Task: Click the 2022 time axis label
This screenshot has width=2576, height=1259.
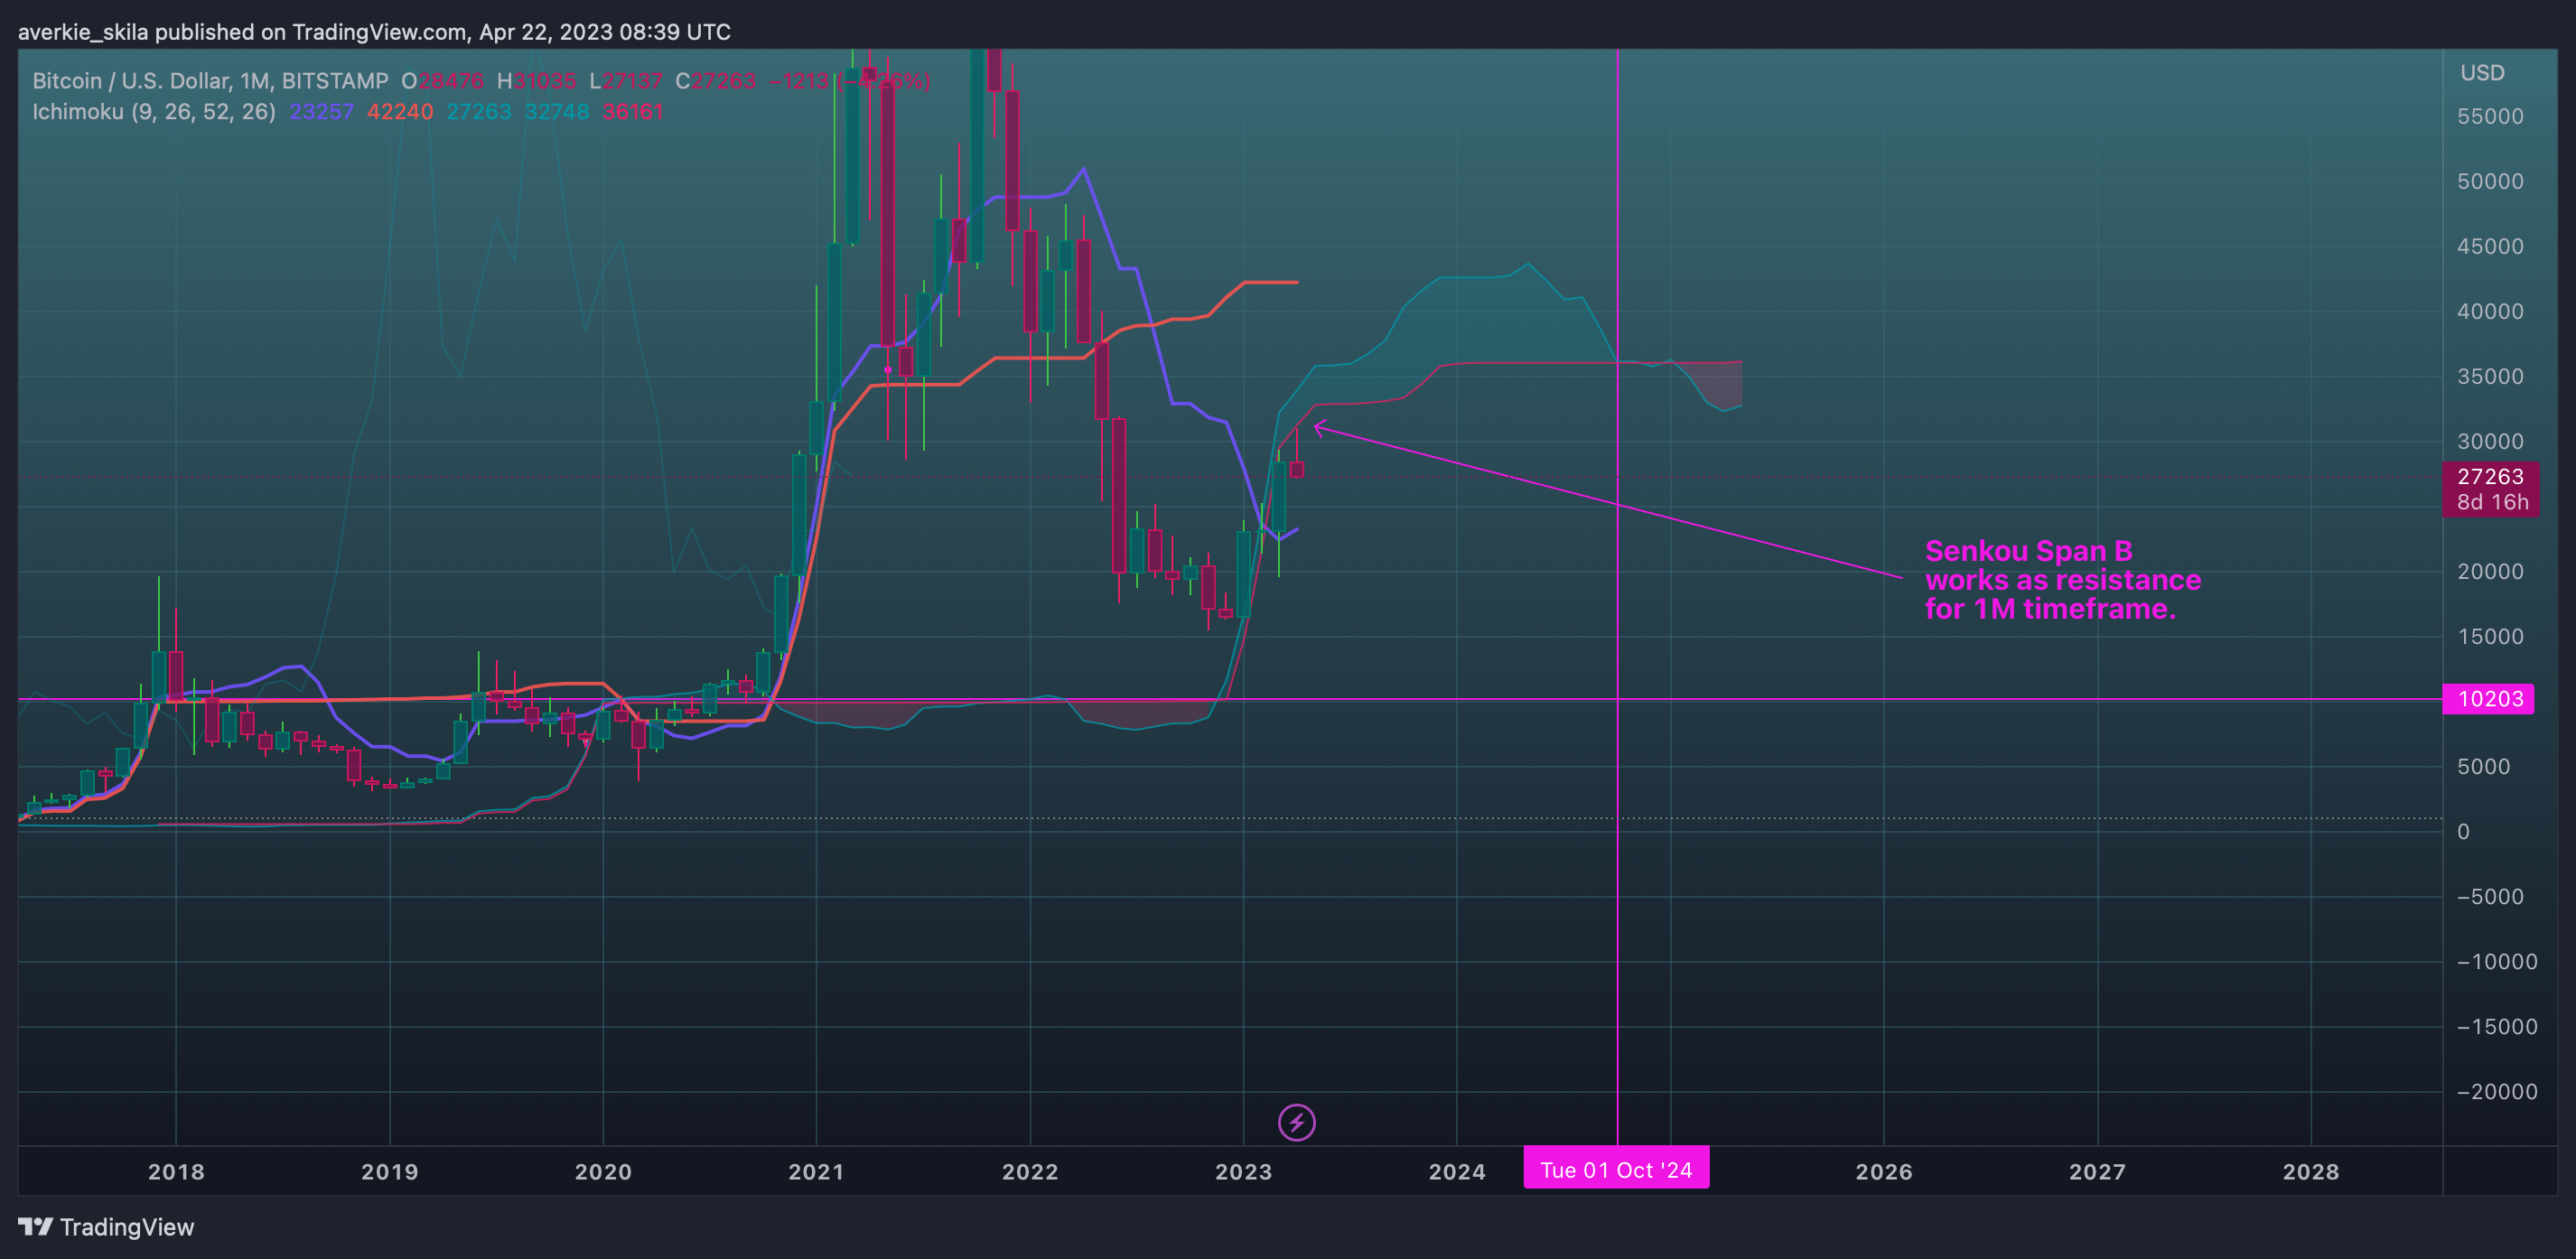Action: click(1030, 1172)
